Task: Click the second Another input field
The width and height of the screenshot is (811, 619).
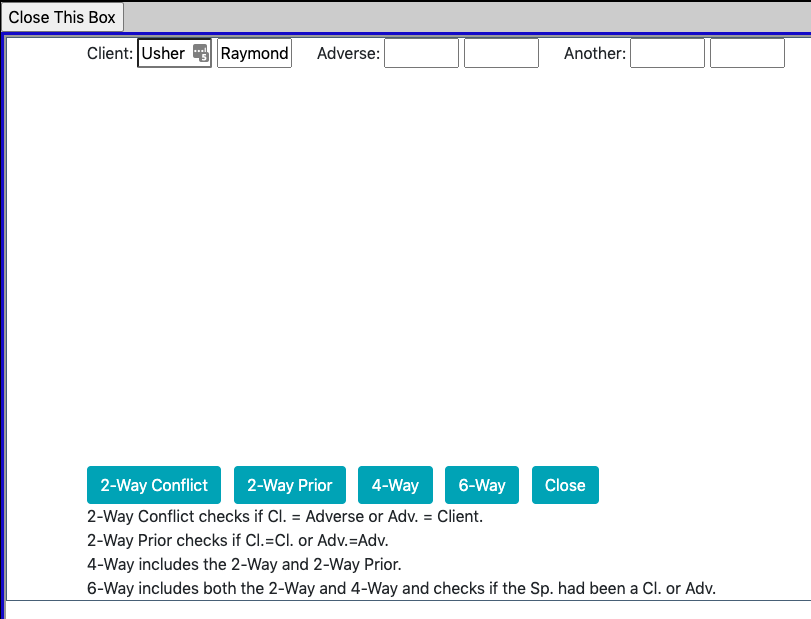Action: pyautogui.click(x=747, y=54)
